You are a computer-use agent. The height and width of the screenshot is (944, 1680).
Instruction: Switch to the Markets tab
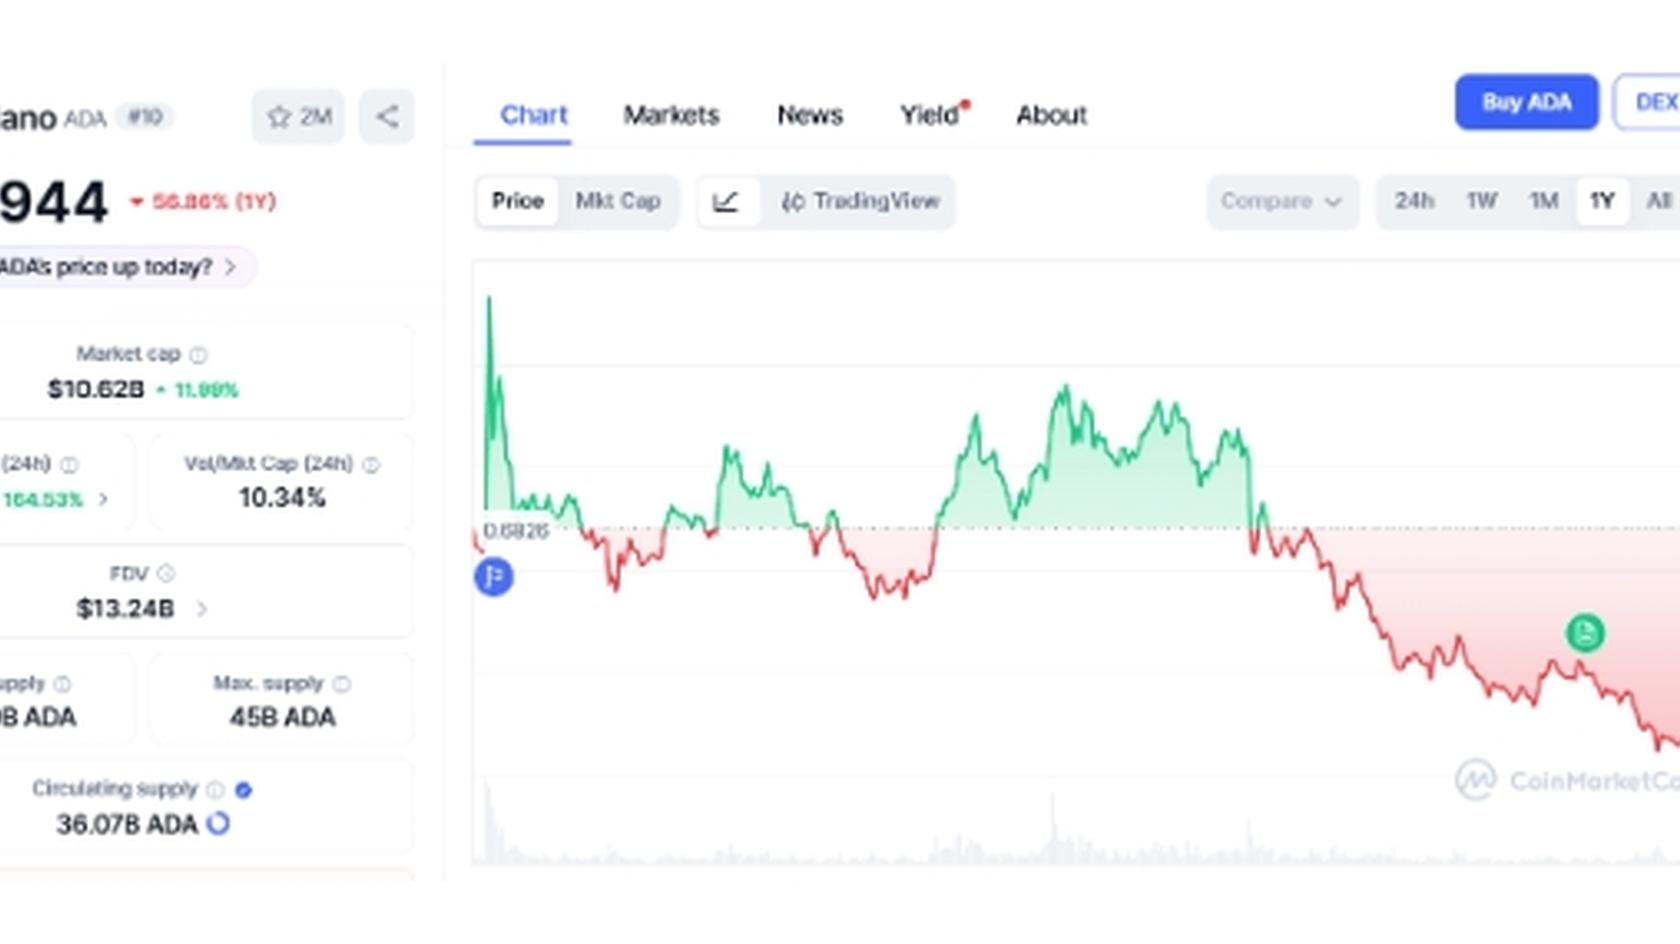[671, 115]
